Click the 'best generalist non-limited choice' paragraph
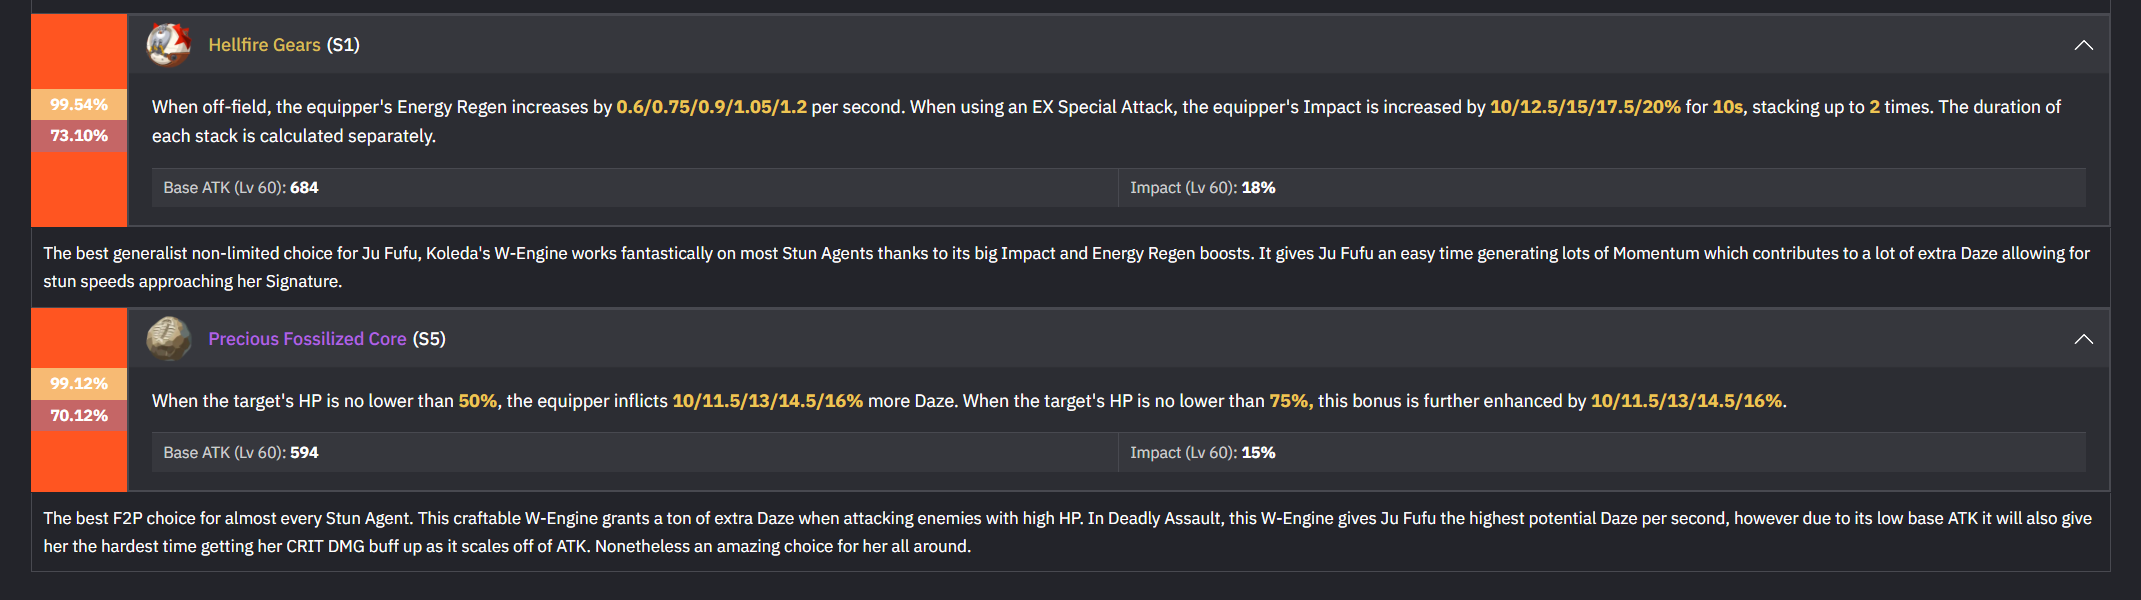 click(1066, 267)
